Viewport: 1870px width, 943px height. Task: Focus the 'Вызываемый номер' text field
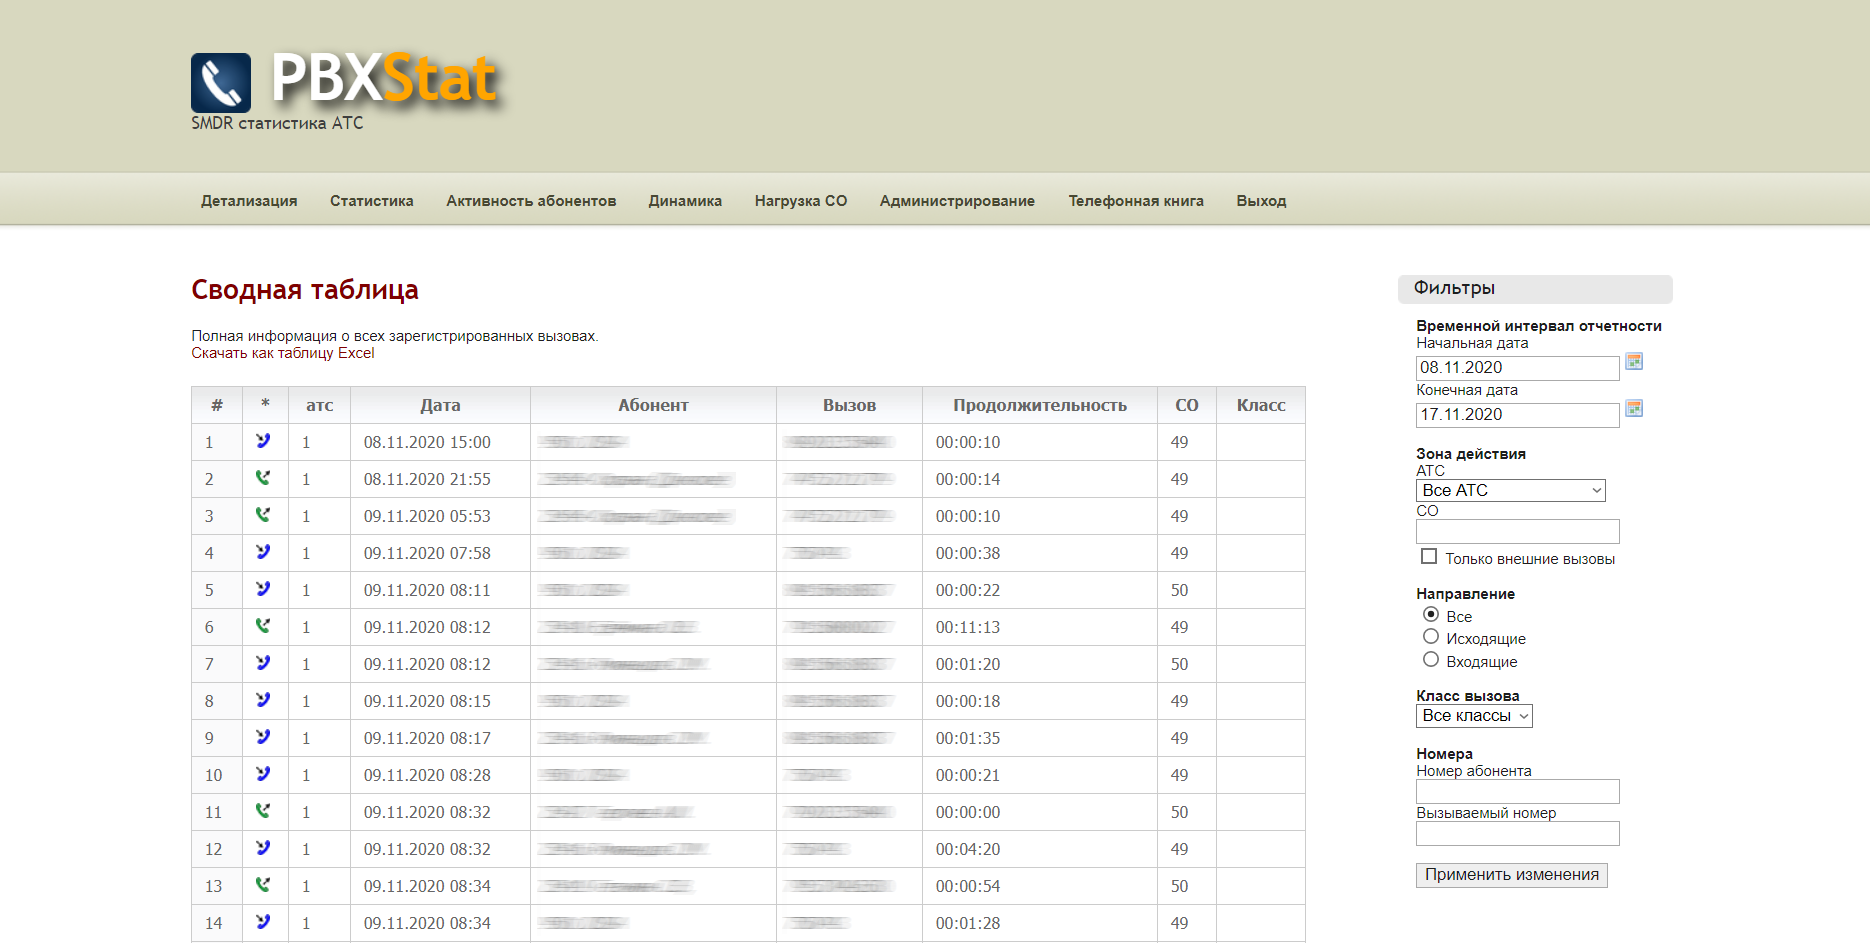point(1517,834)
